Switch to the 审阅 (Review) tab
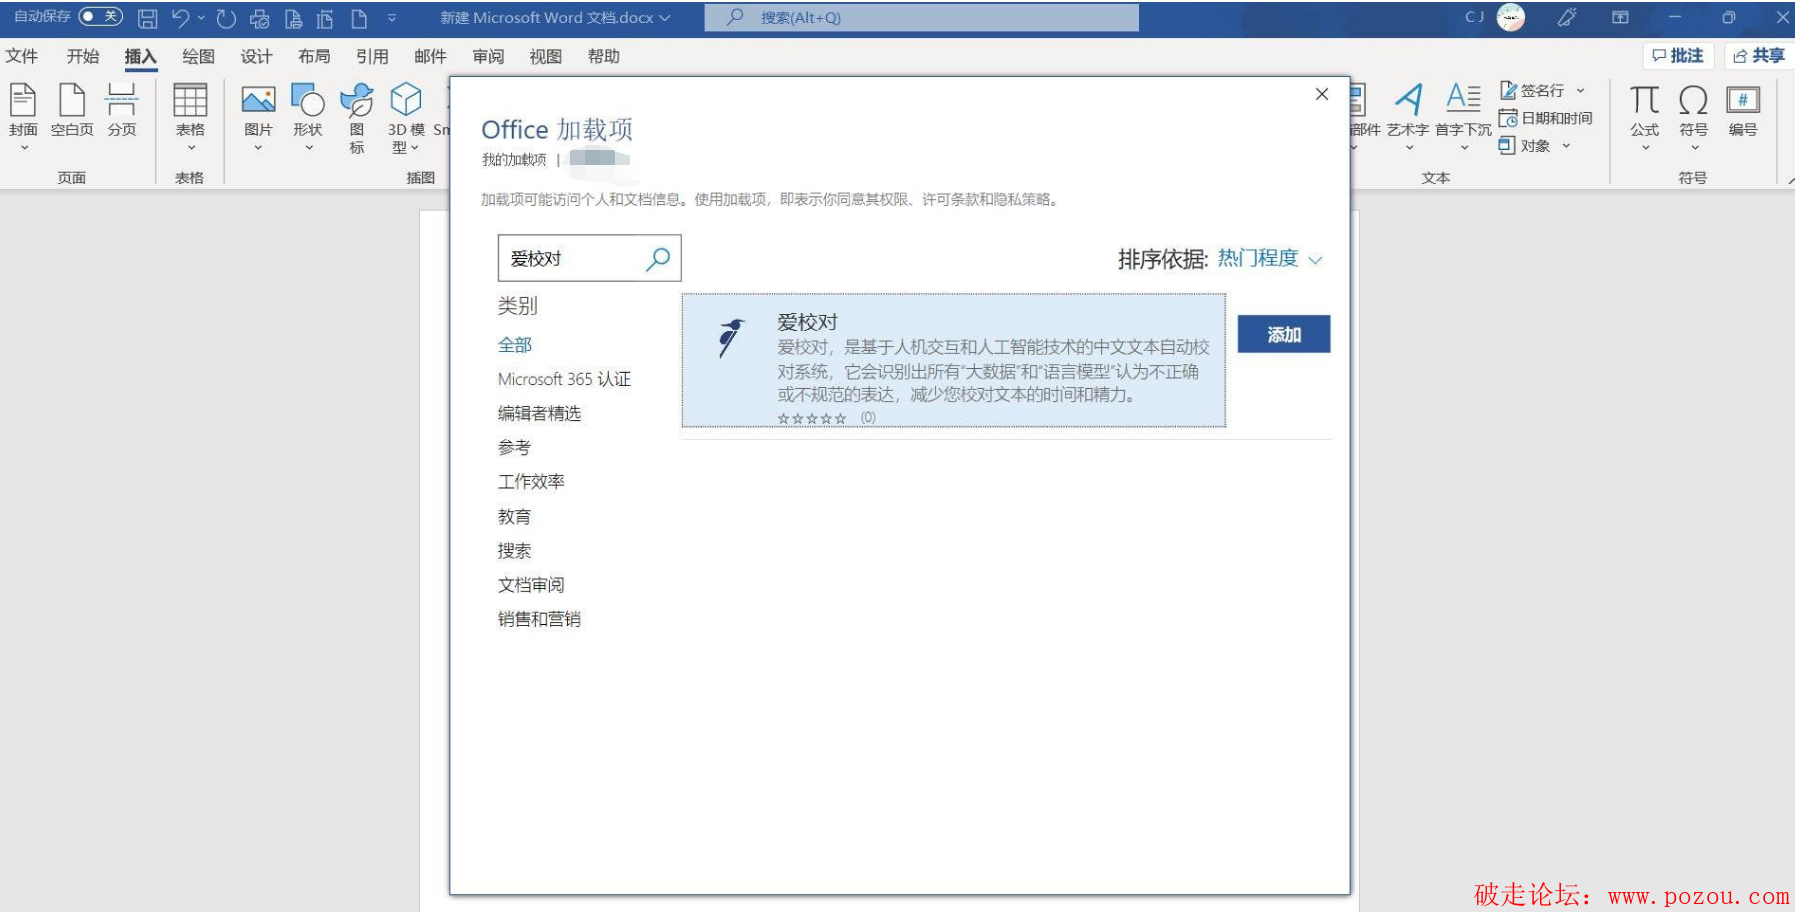The width and height of the screenshot is (1795, 912). coord(488,56)
